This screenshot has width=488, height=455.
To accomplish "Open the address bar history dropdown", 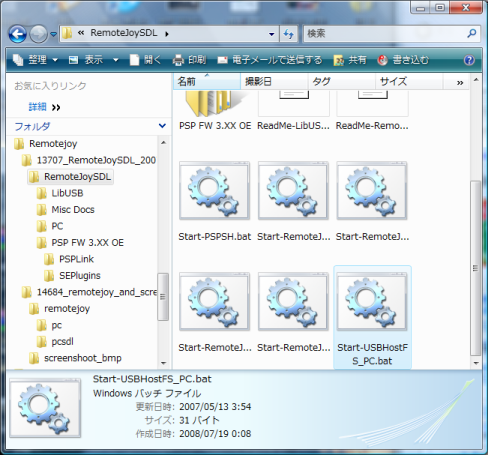I will pyautogui.click(x=272, y=34).
